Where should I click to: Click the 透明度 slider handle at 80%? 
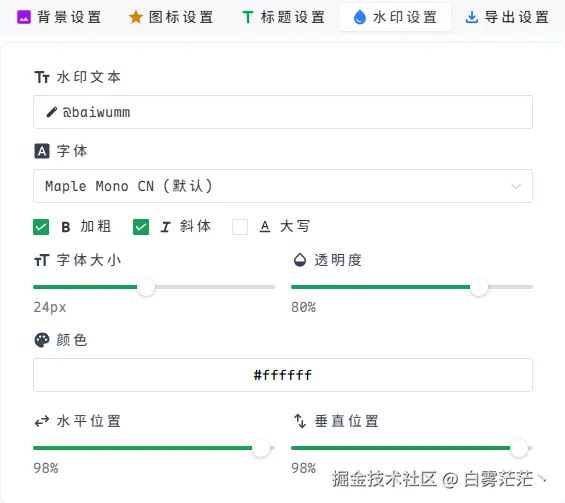pyautogui.click(x=479, y=287)
